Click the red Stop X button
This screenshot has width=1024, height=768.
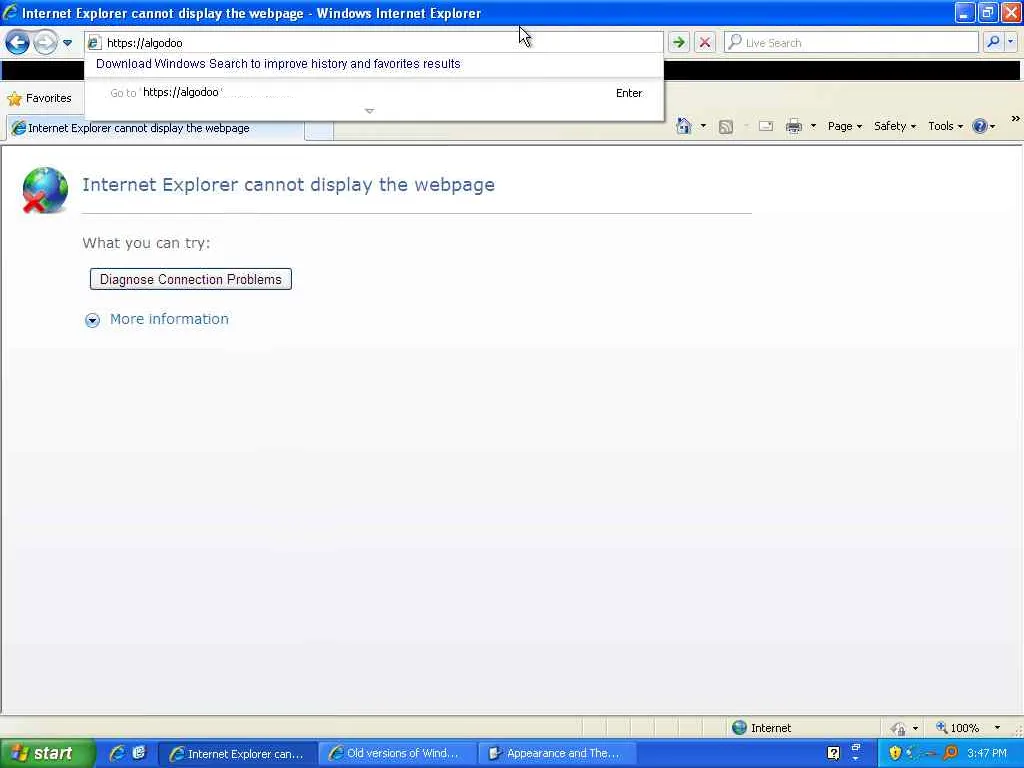click(x=705, y=43)
